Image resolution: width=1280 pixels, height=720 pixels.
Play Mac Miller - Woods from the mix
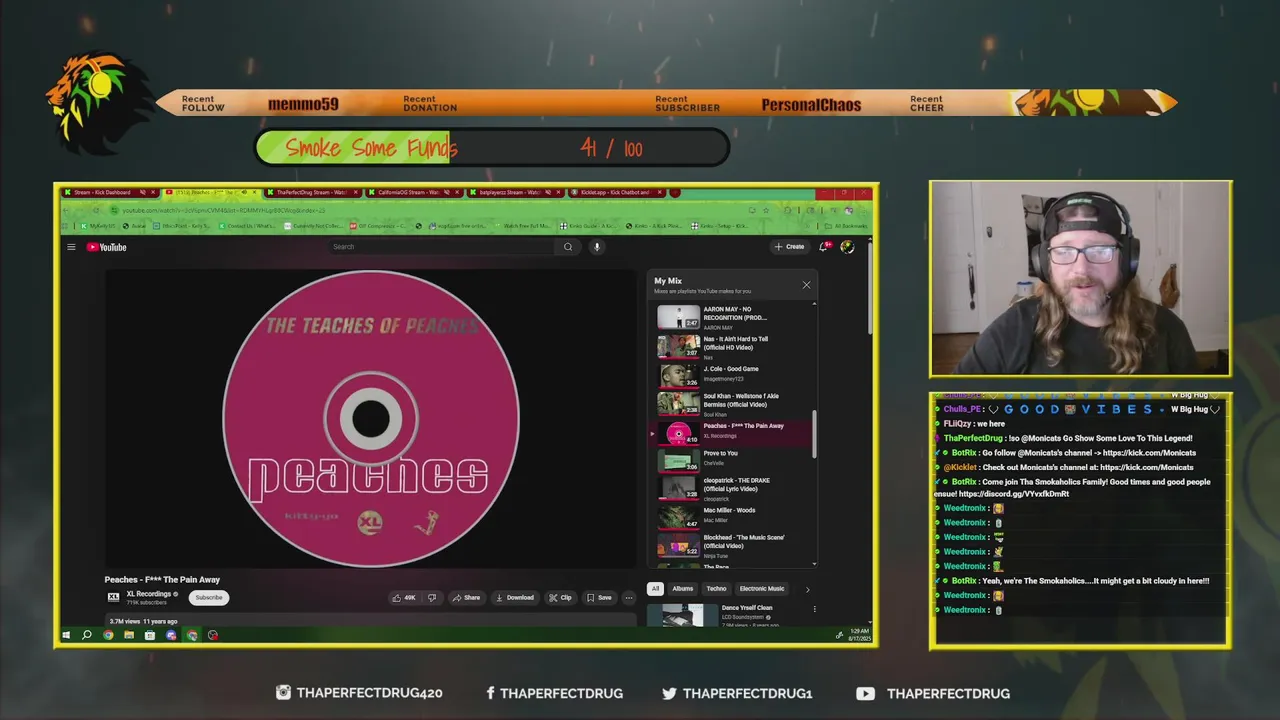pos(730,517)
